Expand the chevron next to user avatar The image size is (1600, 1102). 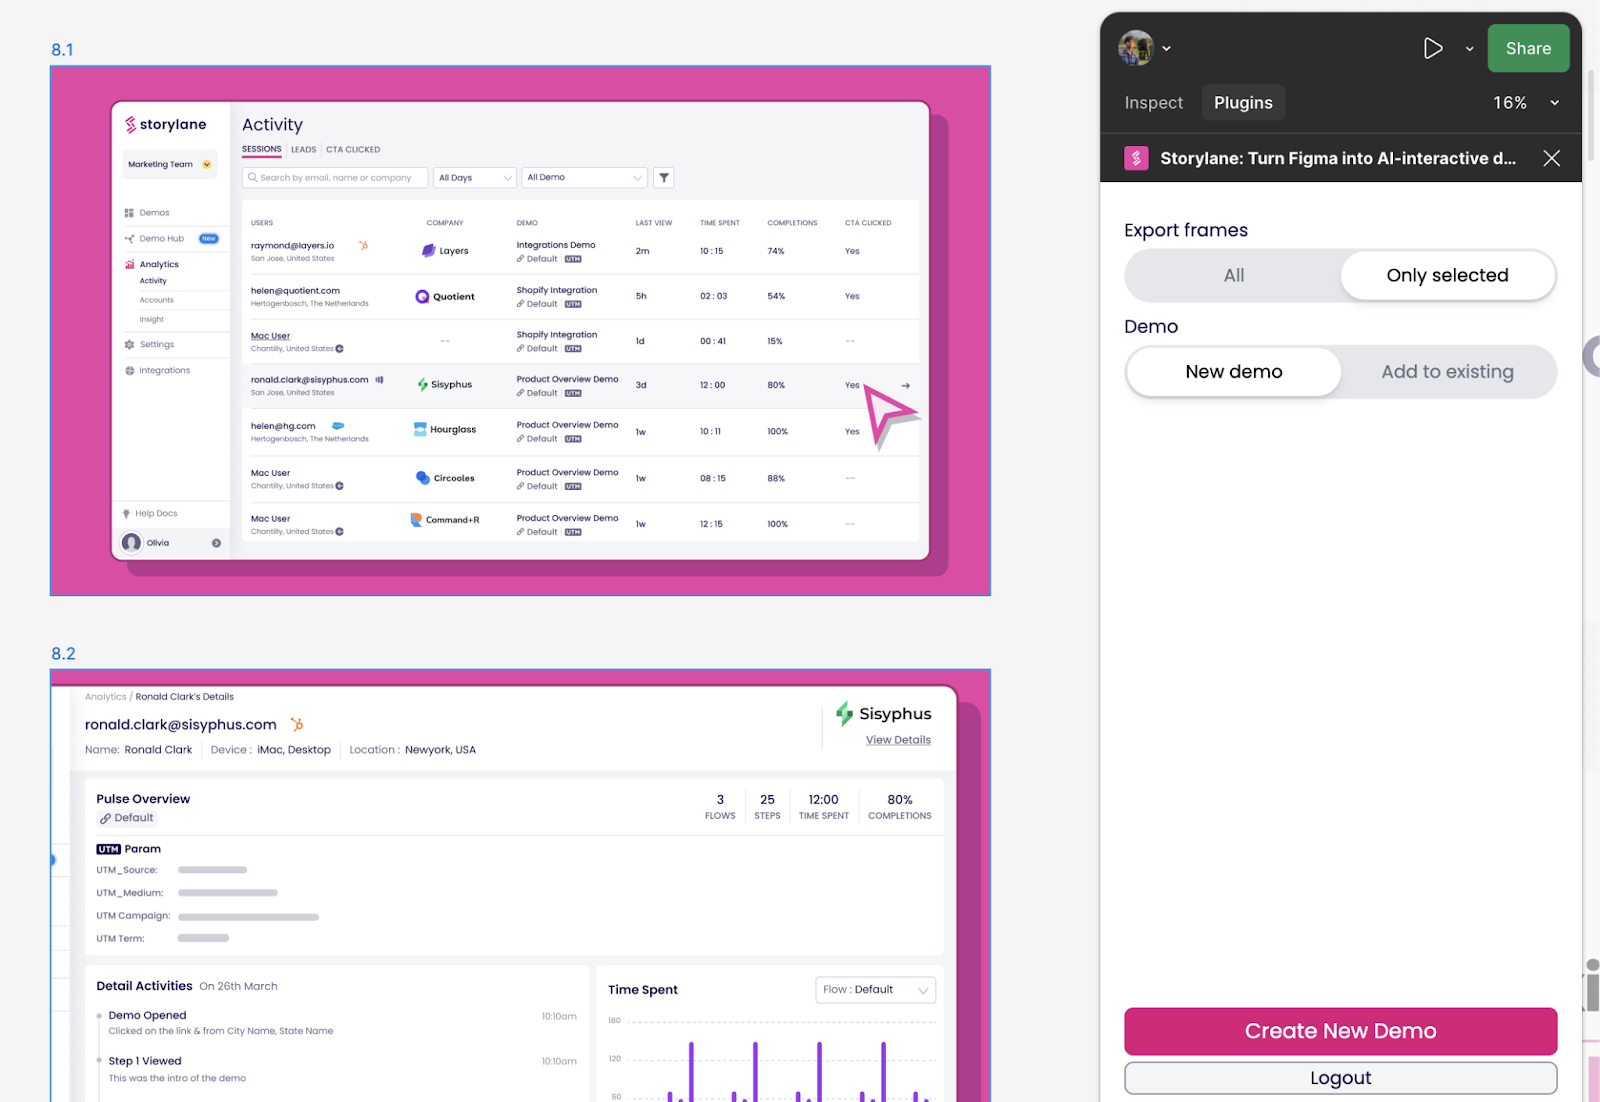tap(1166, 49)
